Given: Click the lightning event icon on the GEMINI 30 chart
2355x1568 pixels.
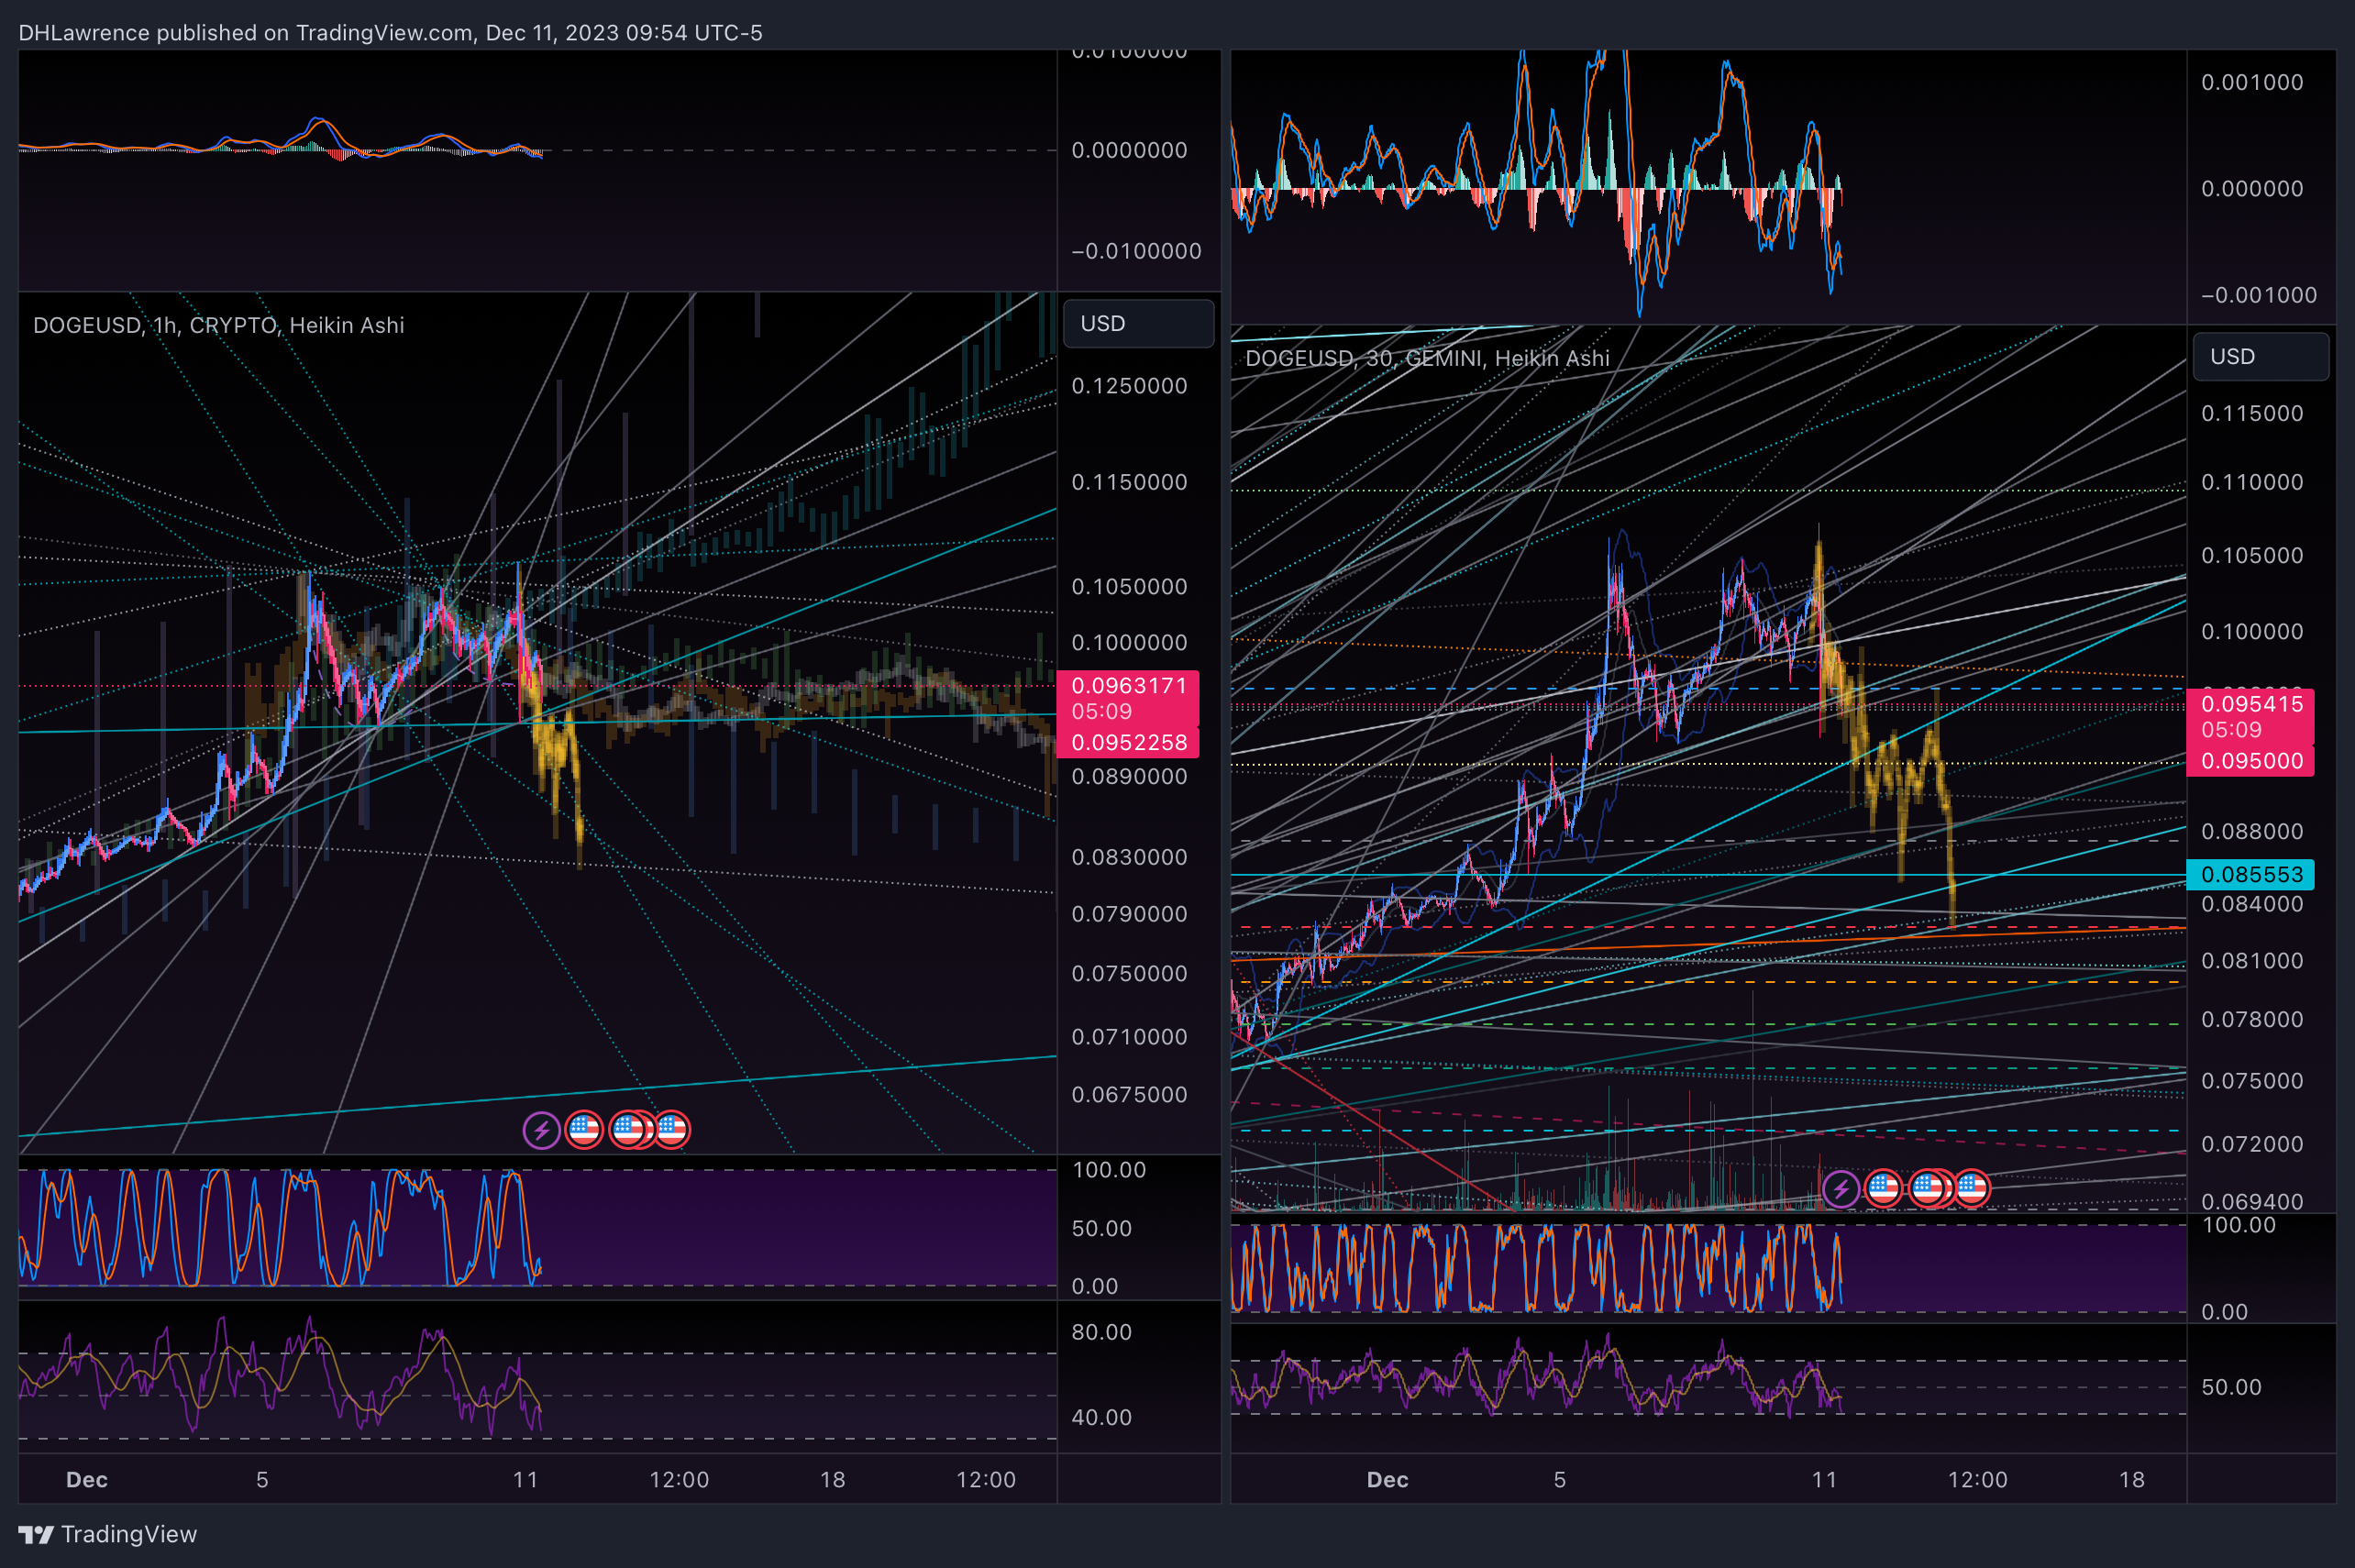Looking at the screenshot, I should [x=1840, y=1189].
